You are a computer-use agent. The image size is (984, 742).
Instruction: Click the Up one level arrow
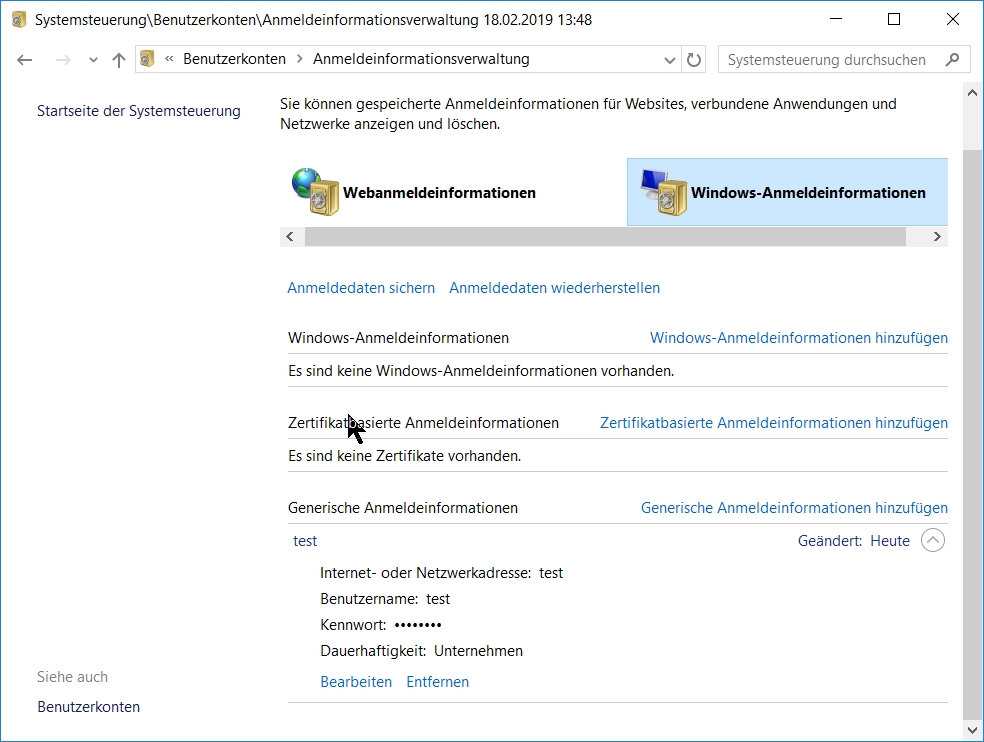pyautogui.click(x=119, y=60)
